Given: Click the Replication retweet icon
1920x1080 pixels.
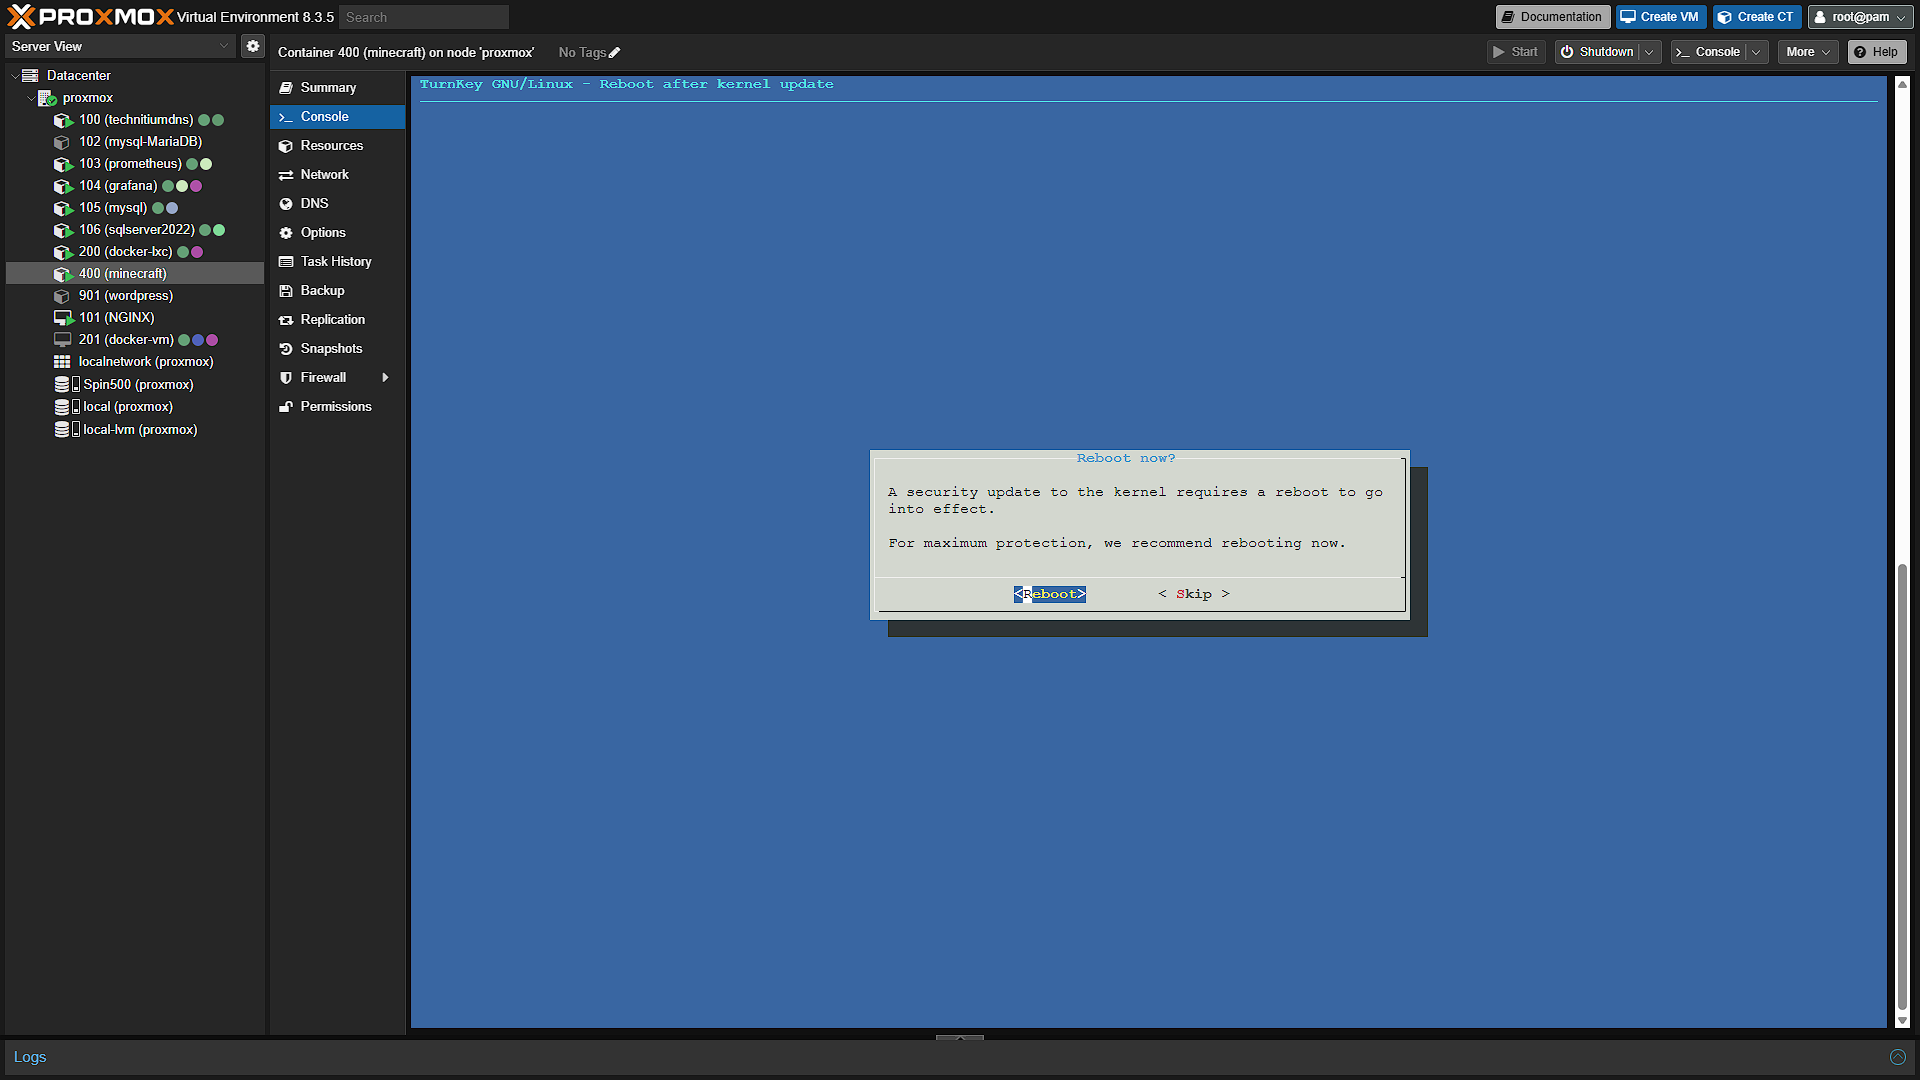Looking at the screenshot, I should coord(286,320).
